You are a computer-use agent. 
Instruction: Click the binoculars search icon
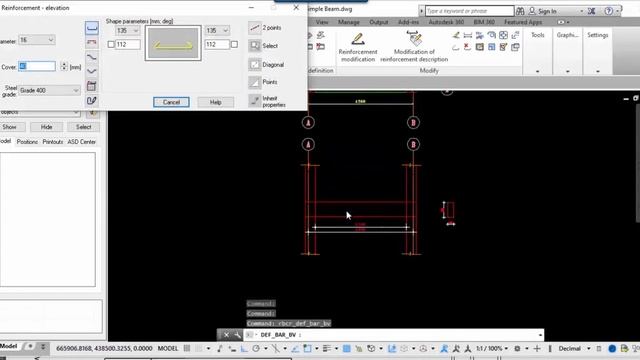520,11
